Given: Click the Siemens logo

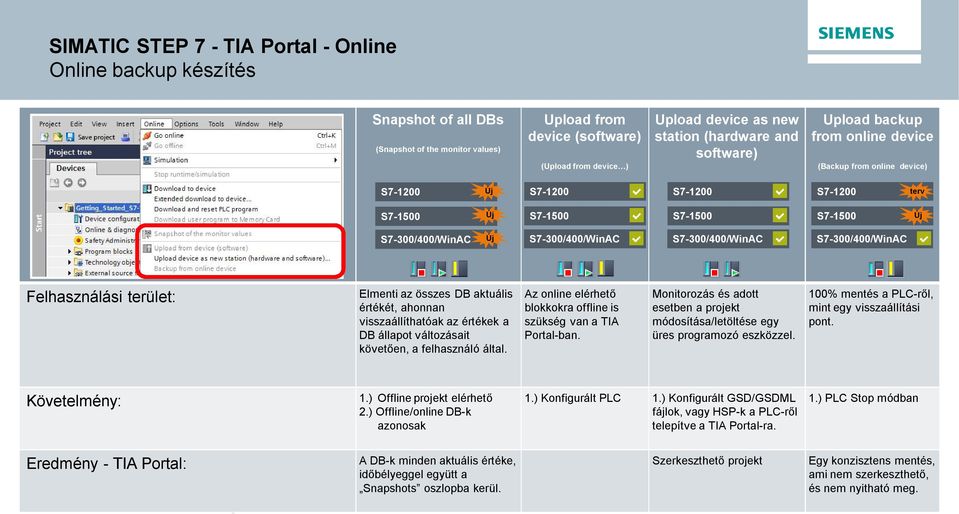Looking at the screenshot, I should click(856, 32).
